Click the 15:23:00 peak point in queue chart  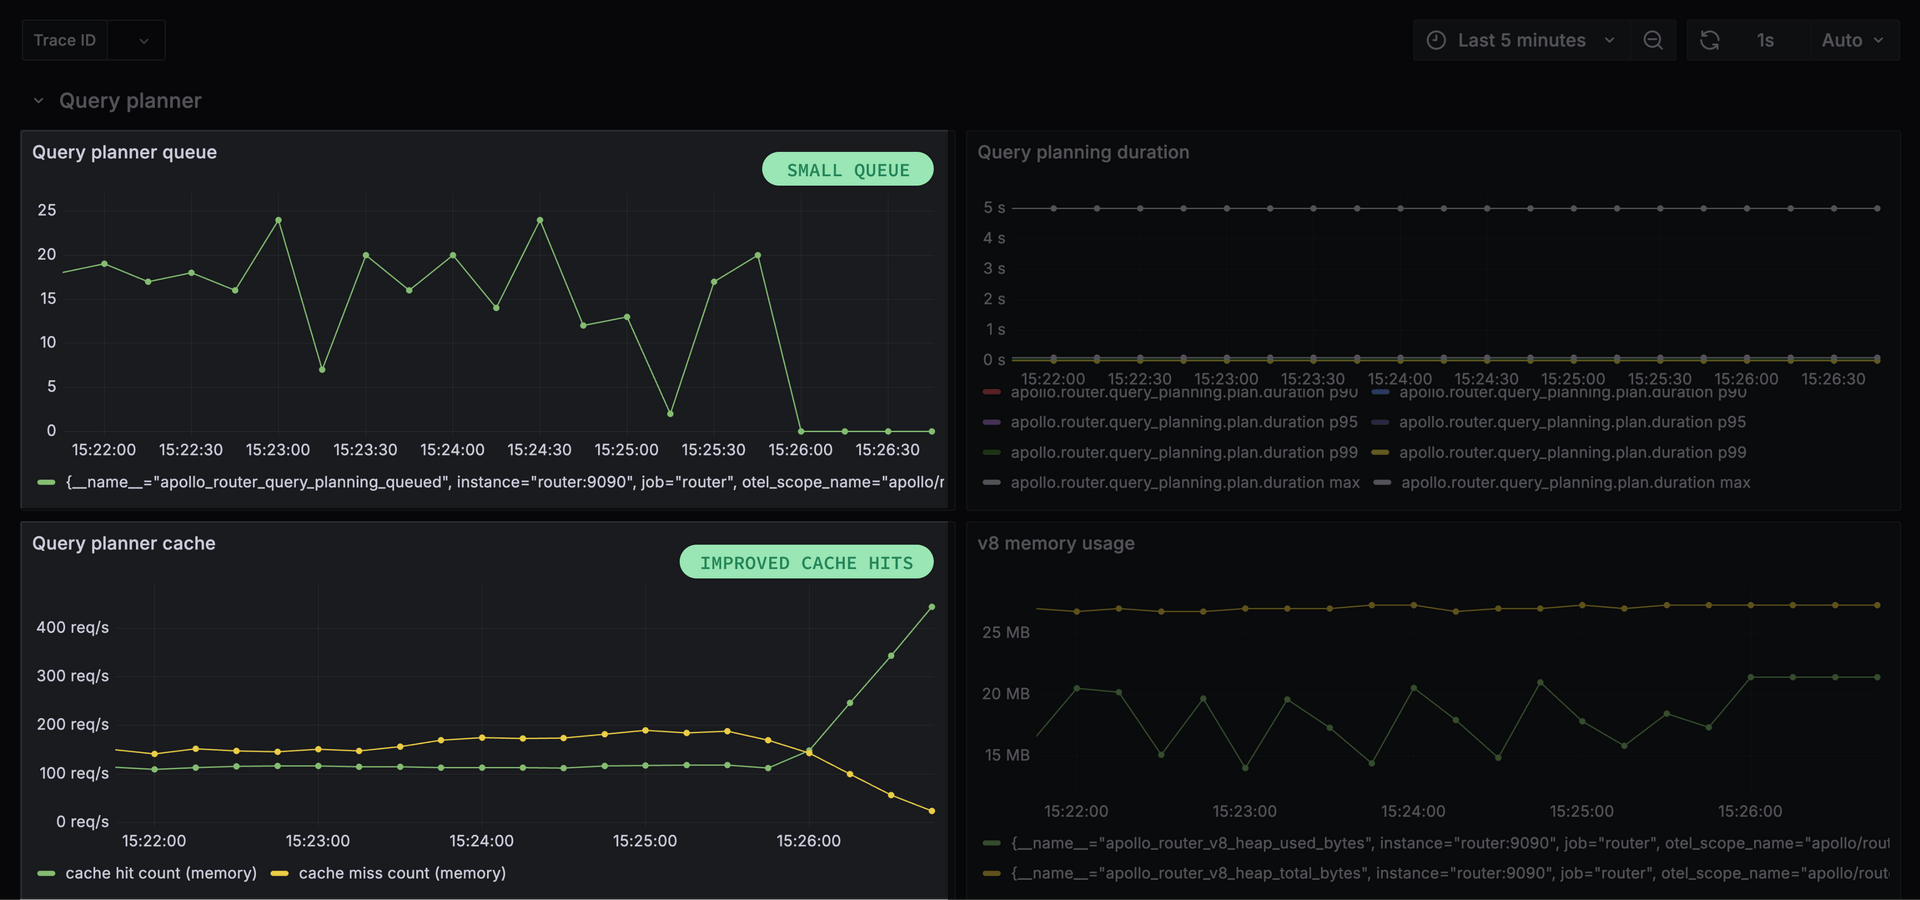point(278,220)
